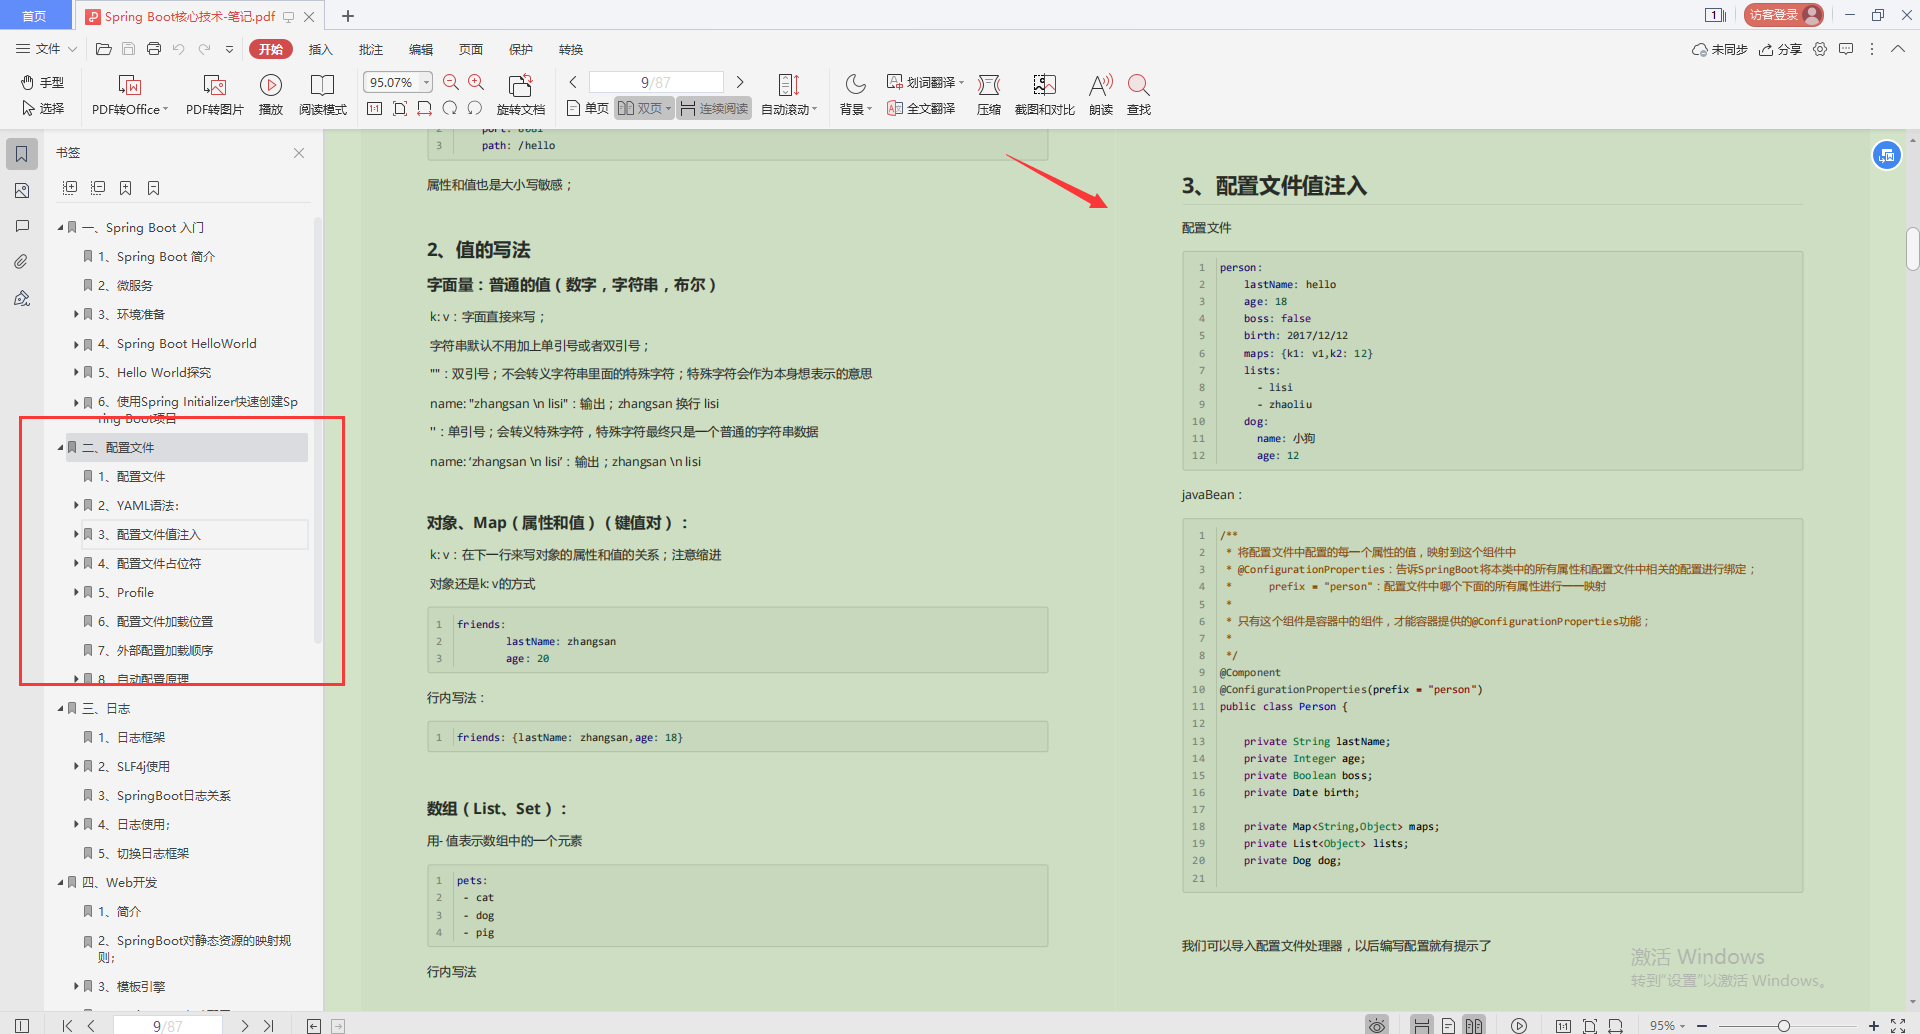
Task: Enter reading mode
Action: coord(322,95)
